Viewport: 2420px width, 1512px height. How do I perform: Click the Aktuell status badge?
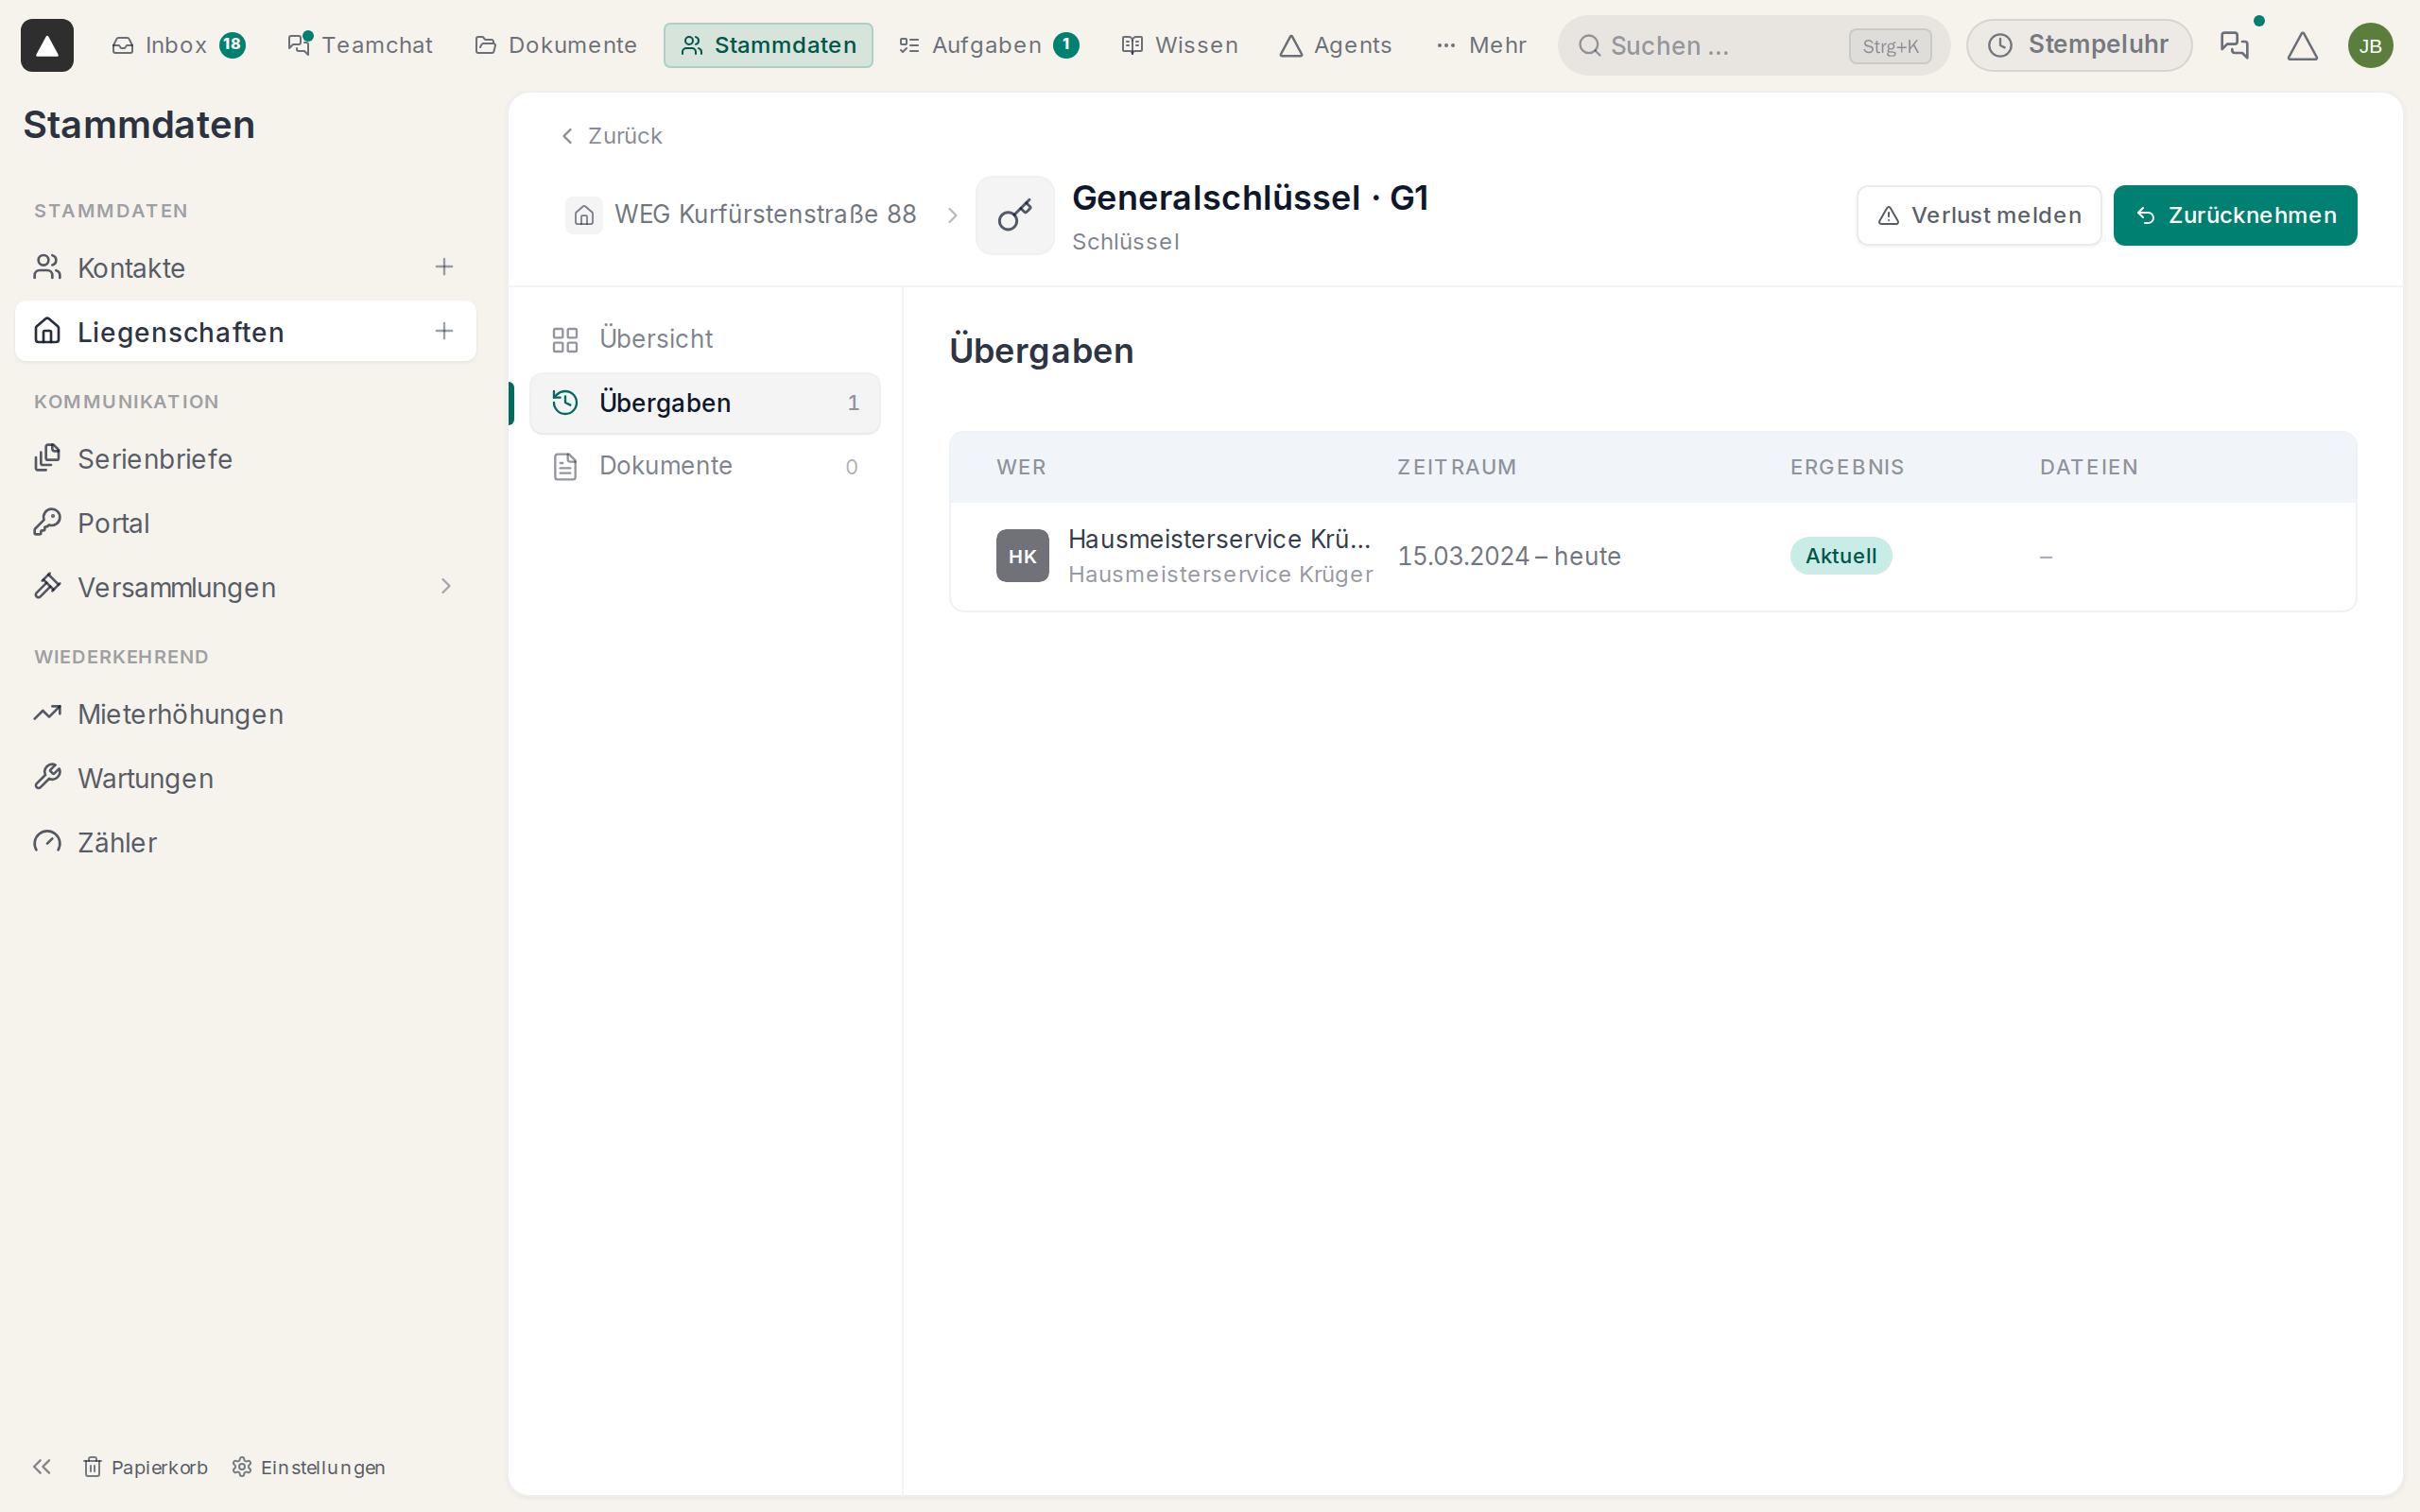(x=1840, y=556)
